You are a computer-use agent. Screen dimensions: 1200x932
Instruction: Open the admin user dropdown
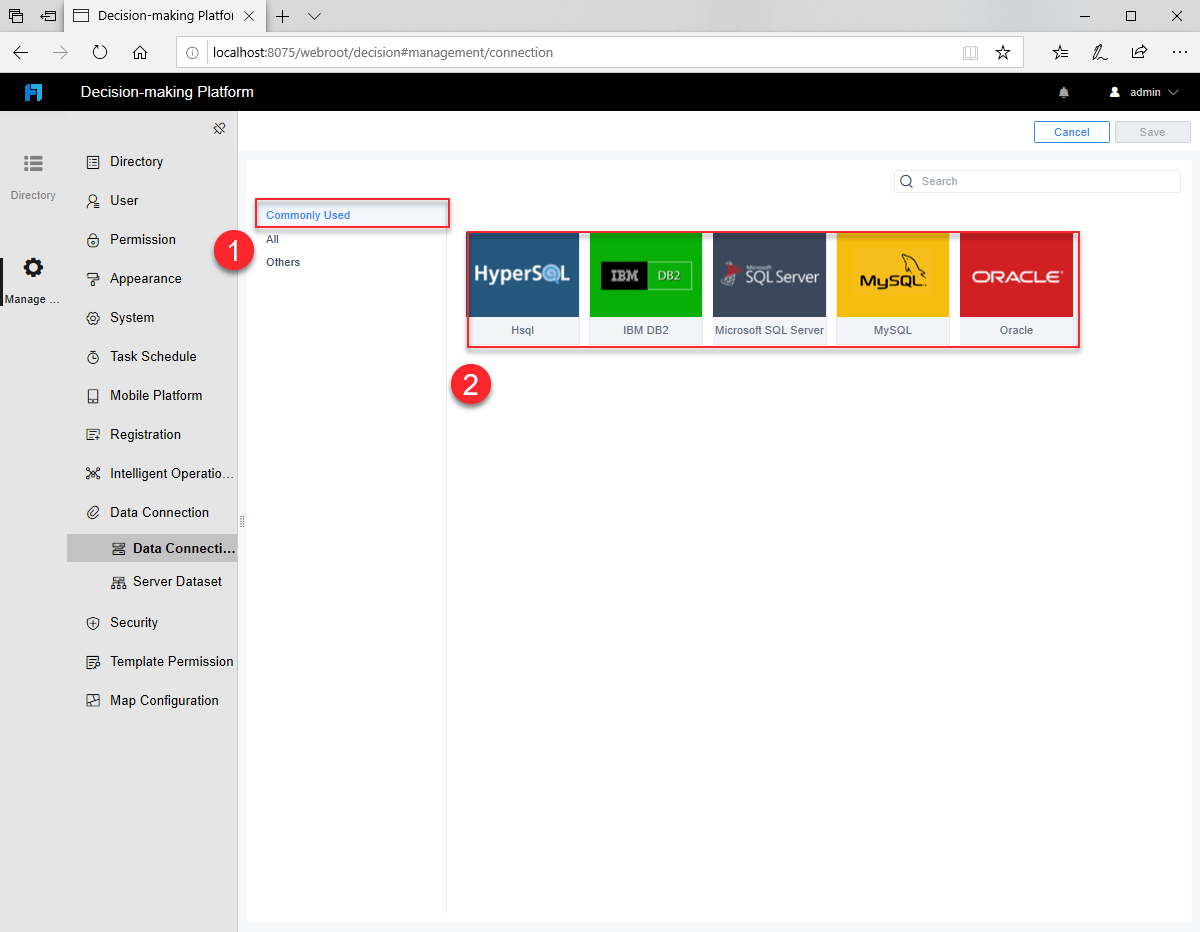click(1144, 92)
